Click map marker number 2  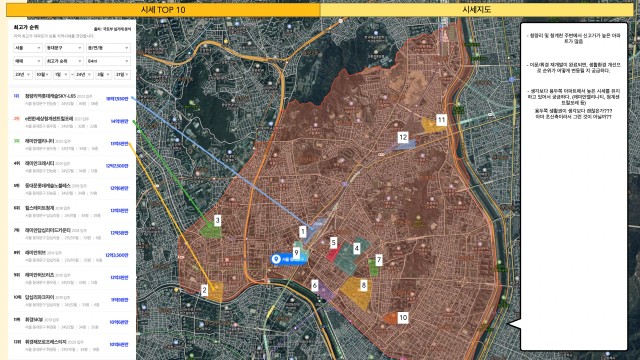pyautogui.click(x=204, y=290)
